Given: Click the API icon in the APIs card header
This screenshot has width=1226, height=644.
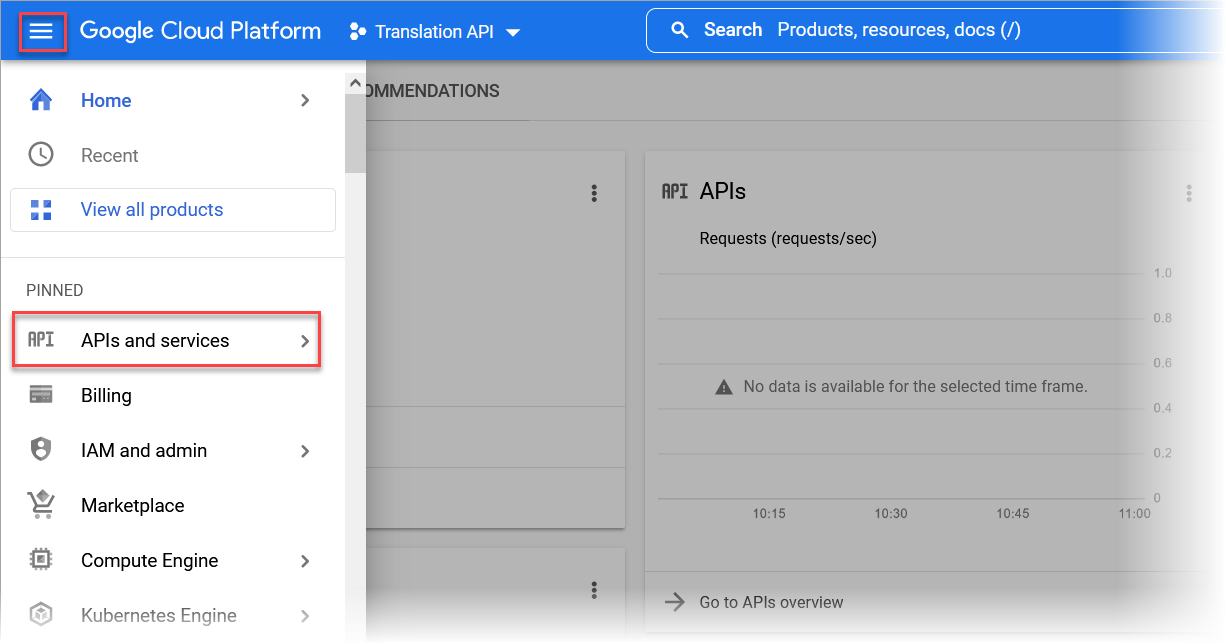Looking at the screenshot, I should [675, 191].
